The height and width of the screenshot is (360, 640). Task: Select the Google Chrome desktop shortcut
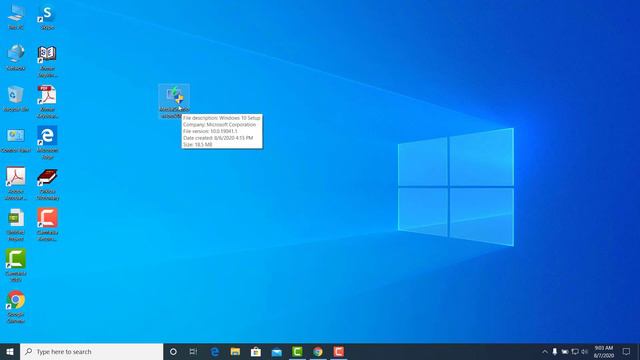tap(16, 307)
